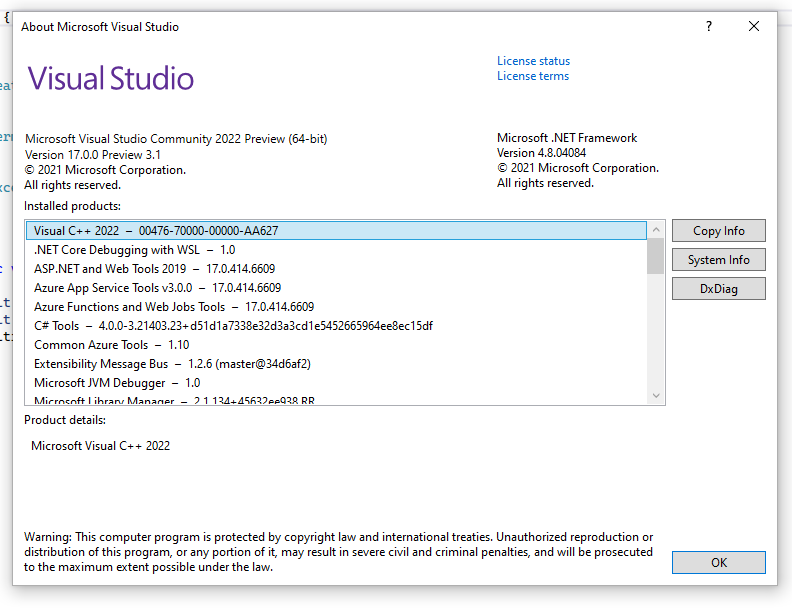Click the scrollbar thumb in the installed products list
The image size is (792, 611).
click(x=656, y=256)
